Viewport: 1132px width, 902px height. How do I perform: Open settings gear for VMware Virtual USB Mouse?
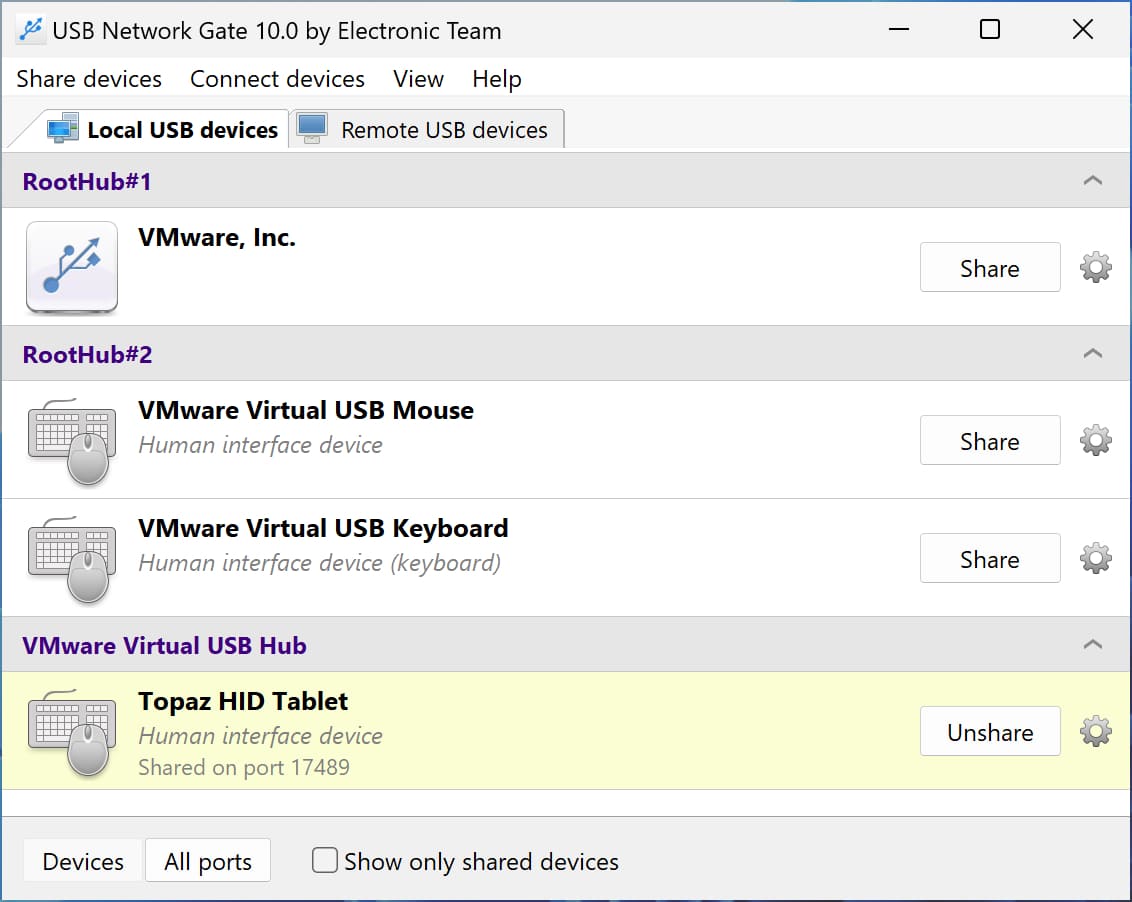[1095, 441]
